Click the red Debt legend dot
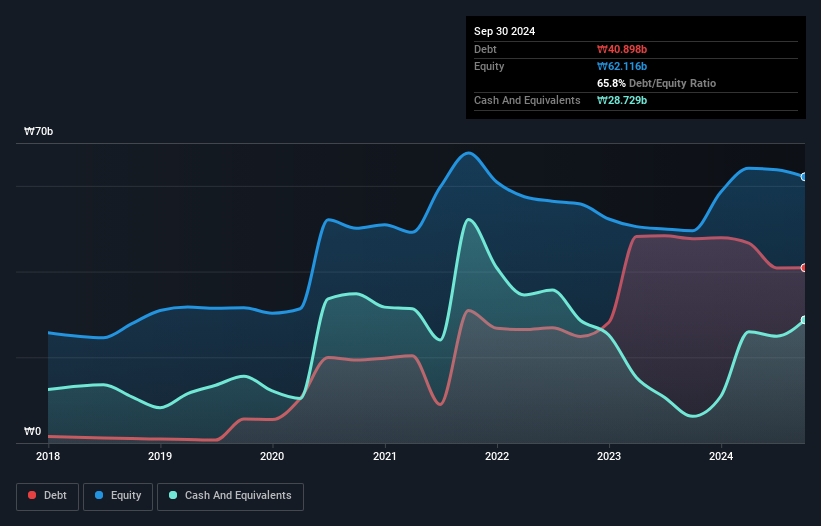 pyautogui.click(x=32, y=495)
